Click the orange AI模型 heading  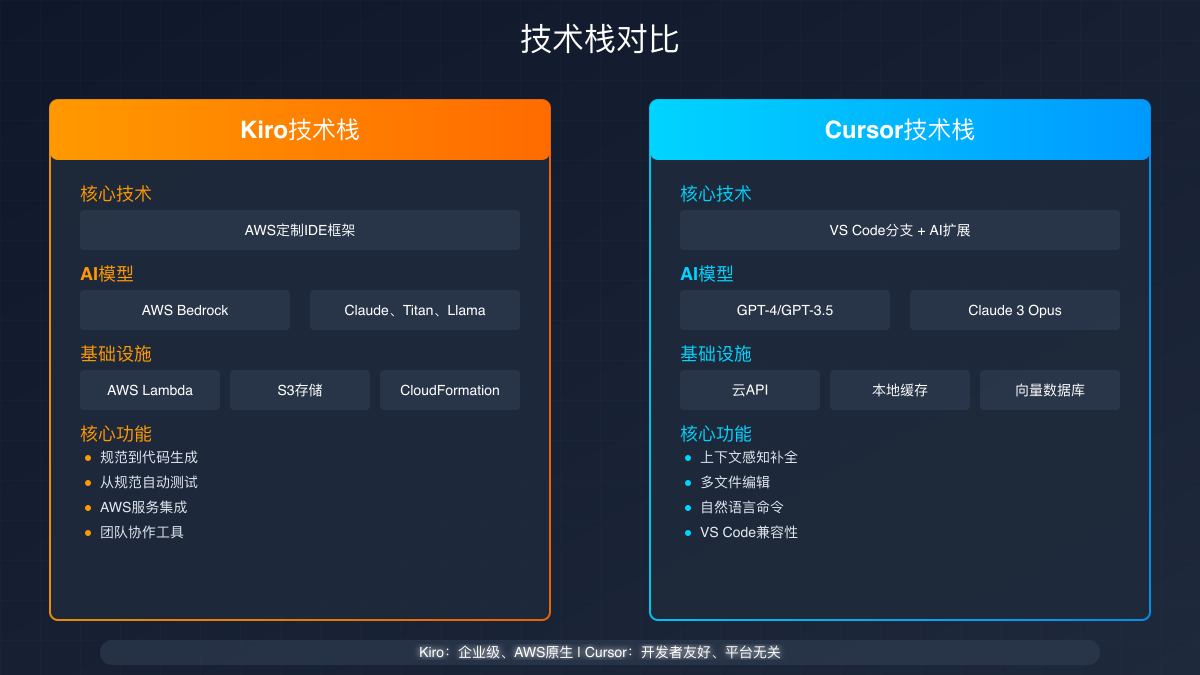pyautogui.click(x=107, y=274)
